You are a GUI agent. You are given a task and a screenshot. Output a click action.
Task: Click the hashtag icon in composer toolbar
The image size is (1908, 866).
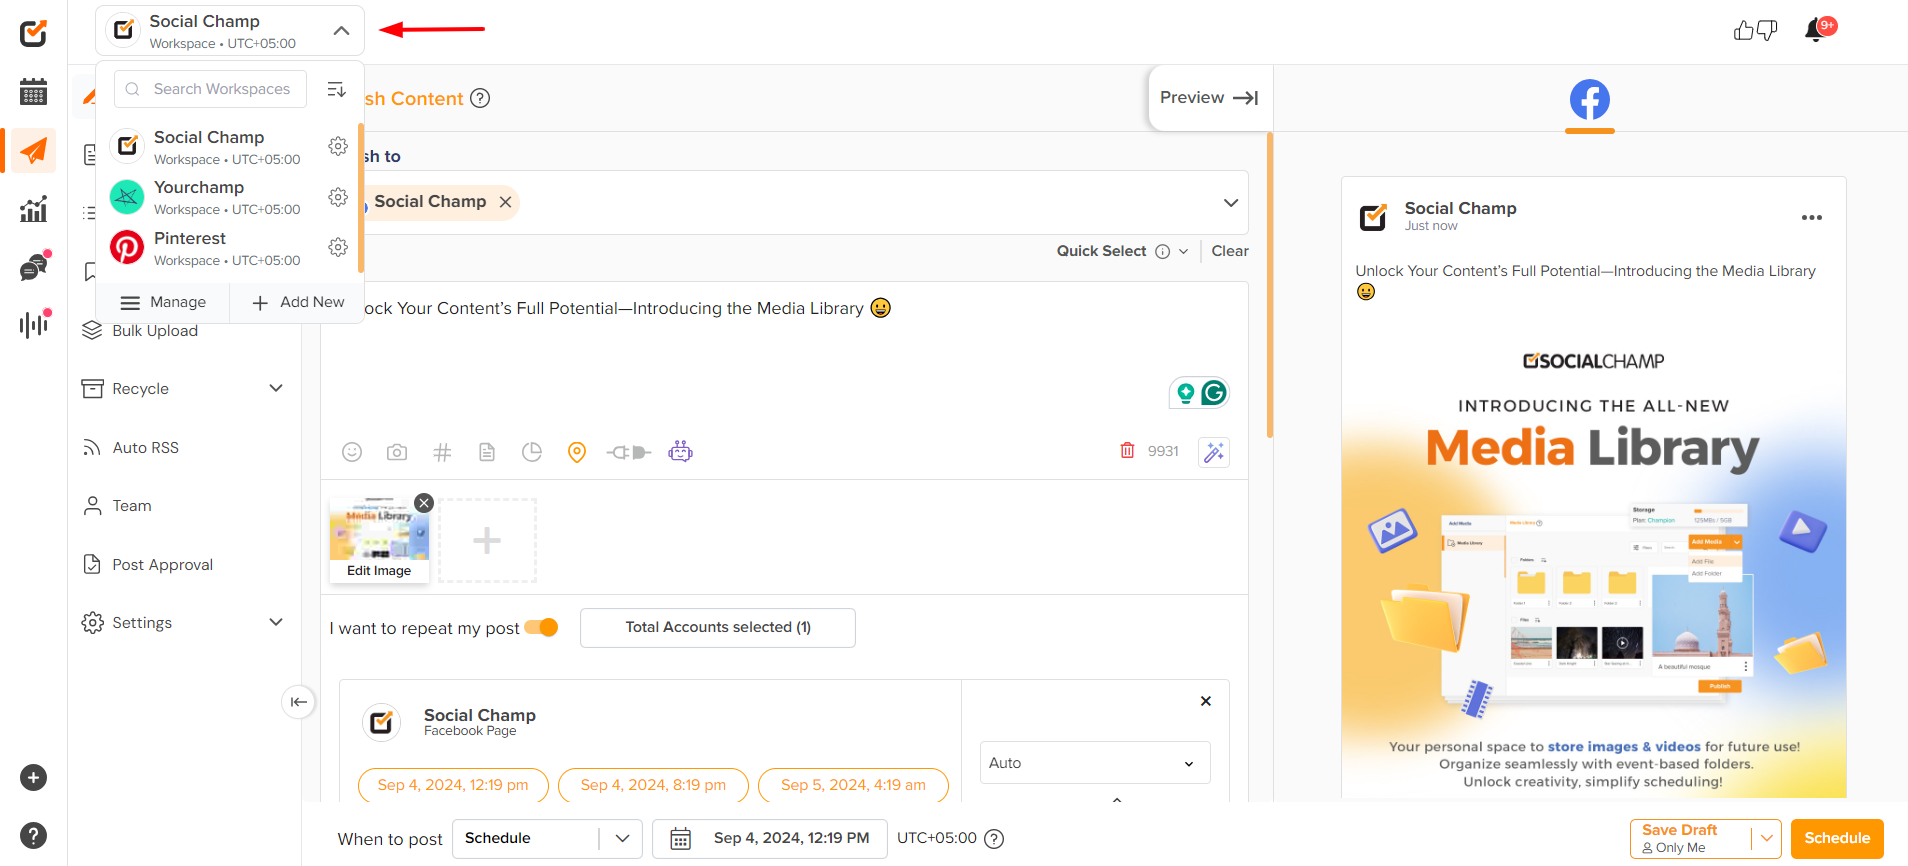pos(442,452)
